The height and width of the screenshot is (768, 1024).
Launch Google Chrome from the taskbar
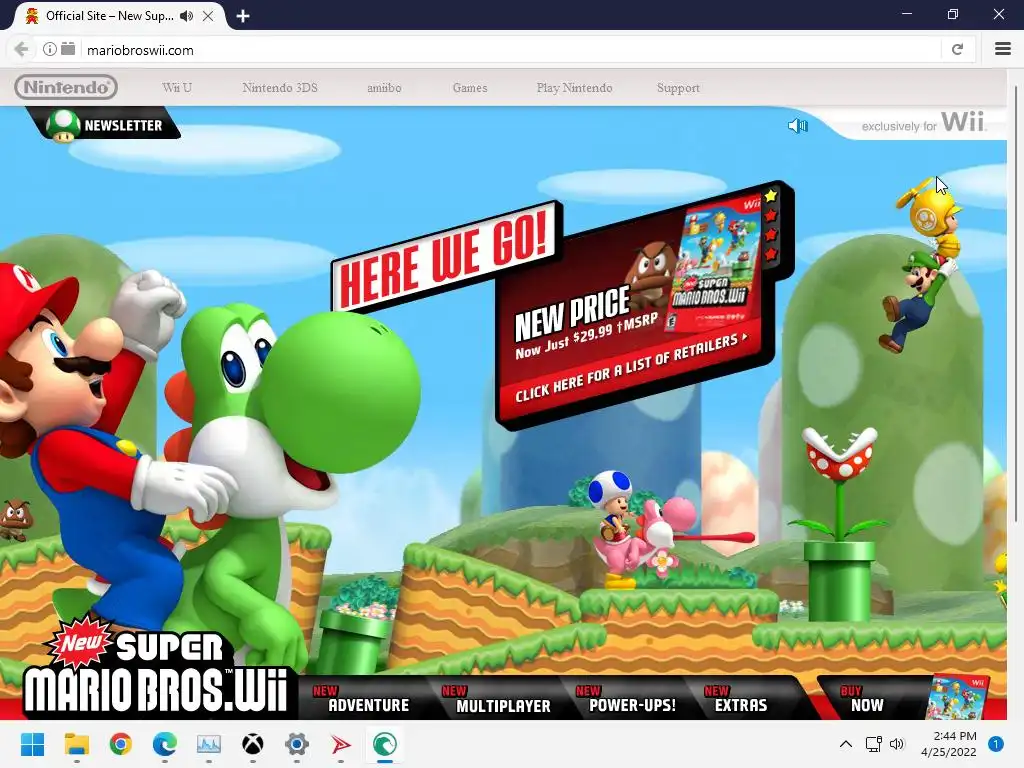click(121, 744)
